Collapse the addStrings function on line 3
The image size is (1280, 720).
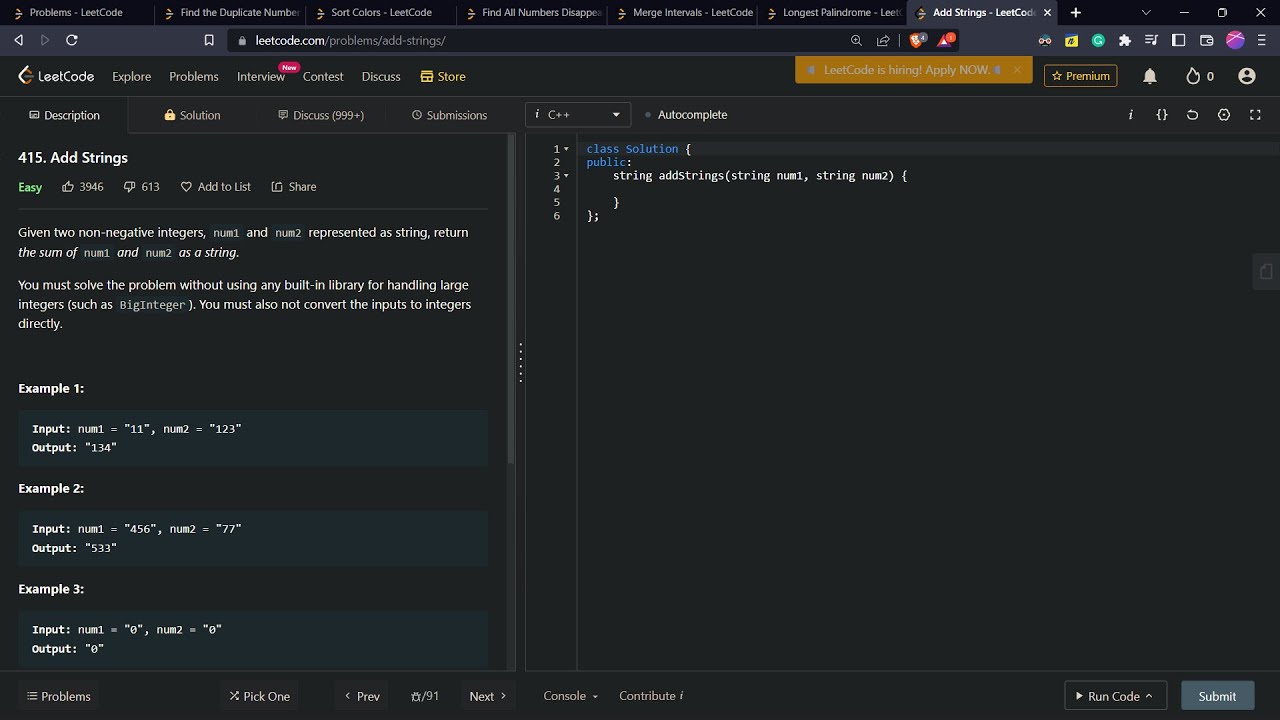click(566, 176)
